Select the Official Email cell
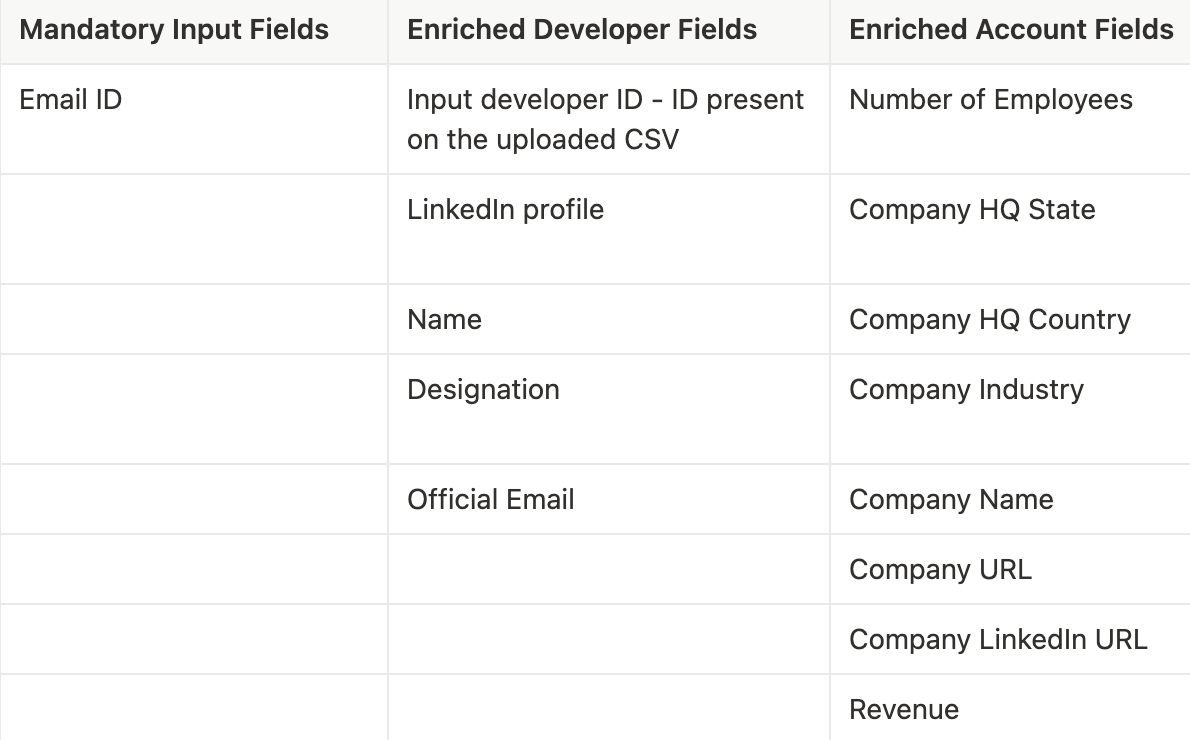1190x740 pixels. 491,500
